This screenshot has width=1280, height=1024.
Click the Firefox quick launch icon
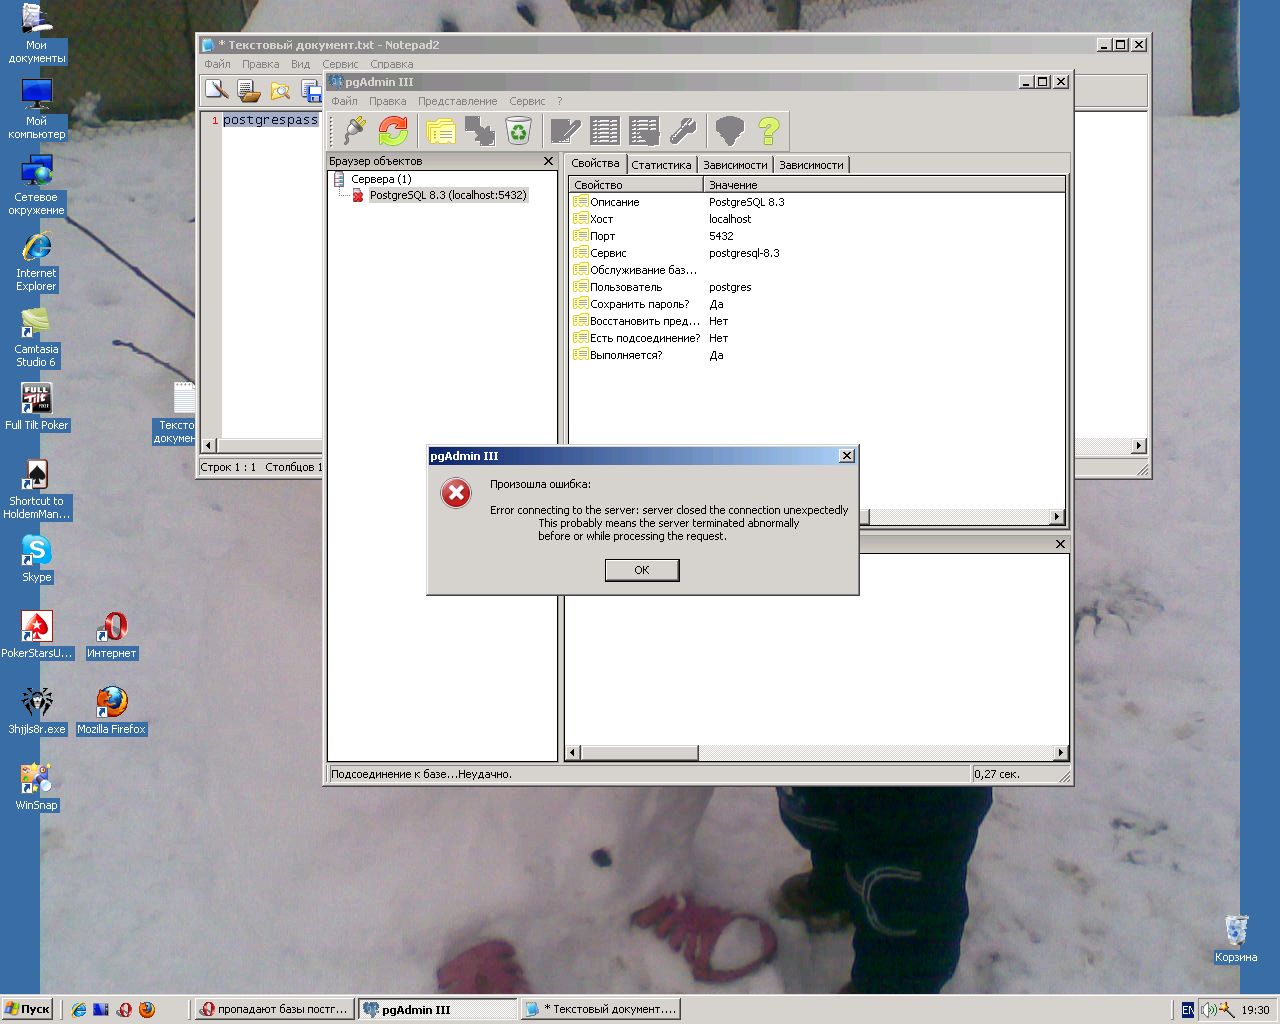(147, 1010)
